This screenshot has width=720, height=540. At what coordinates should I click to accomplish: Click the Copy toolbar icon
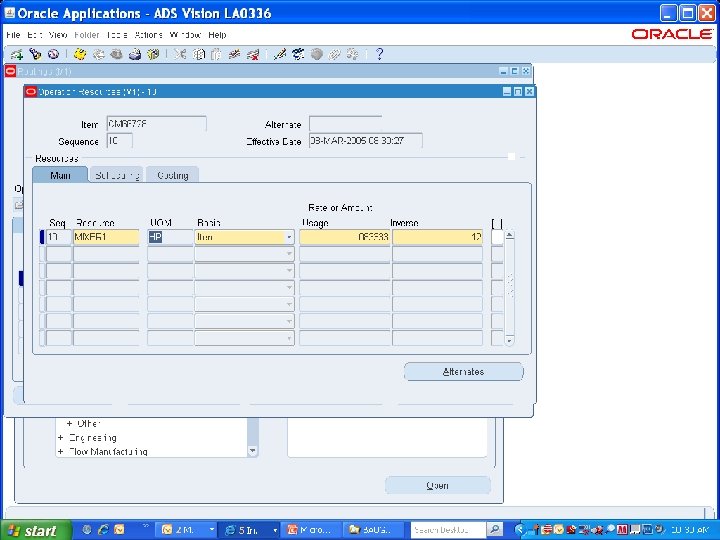[198, 55]
